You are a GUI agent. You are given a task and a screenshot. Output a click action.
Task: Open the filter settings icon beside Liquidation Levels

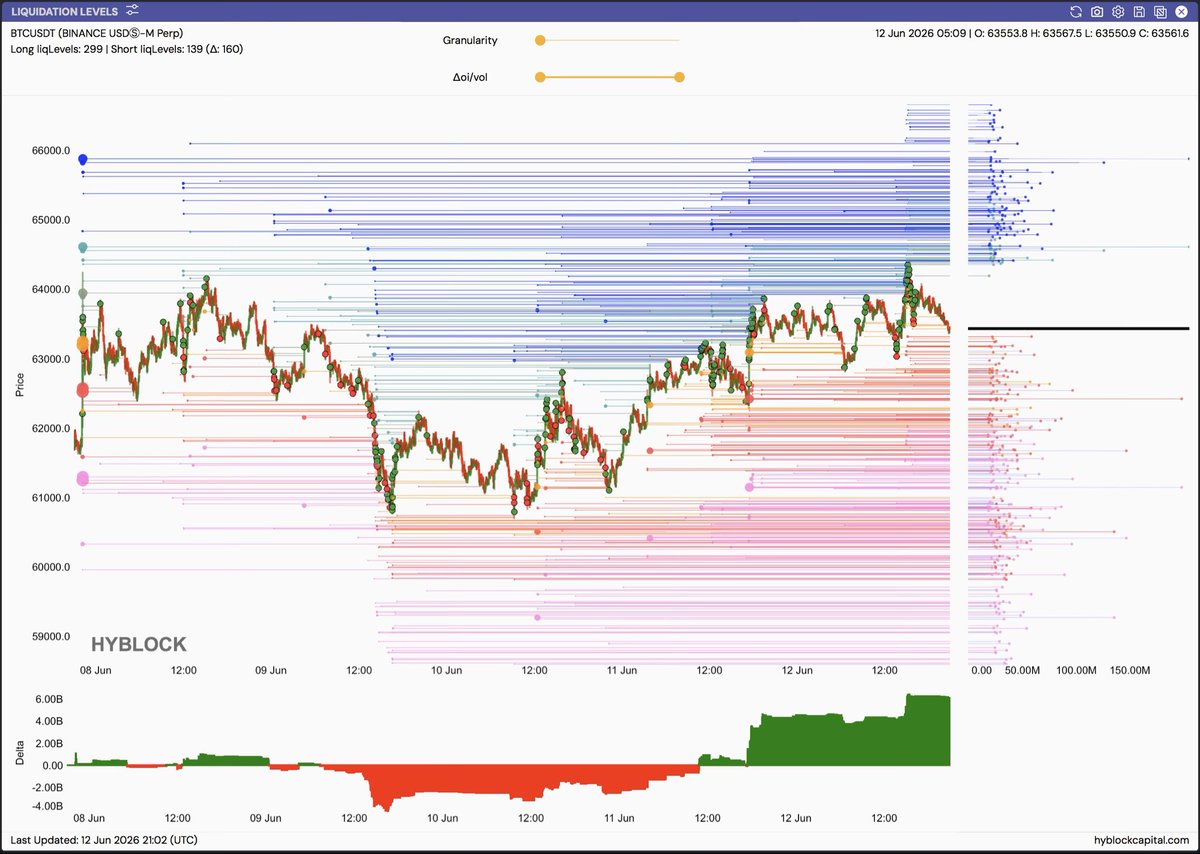coord(132,11)
